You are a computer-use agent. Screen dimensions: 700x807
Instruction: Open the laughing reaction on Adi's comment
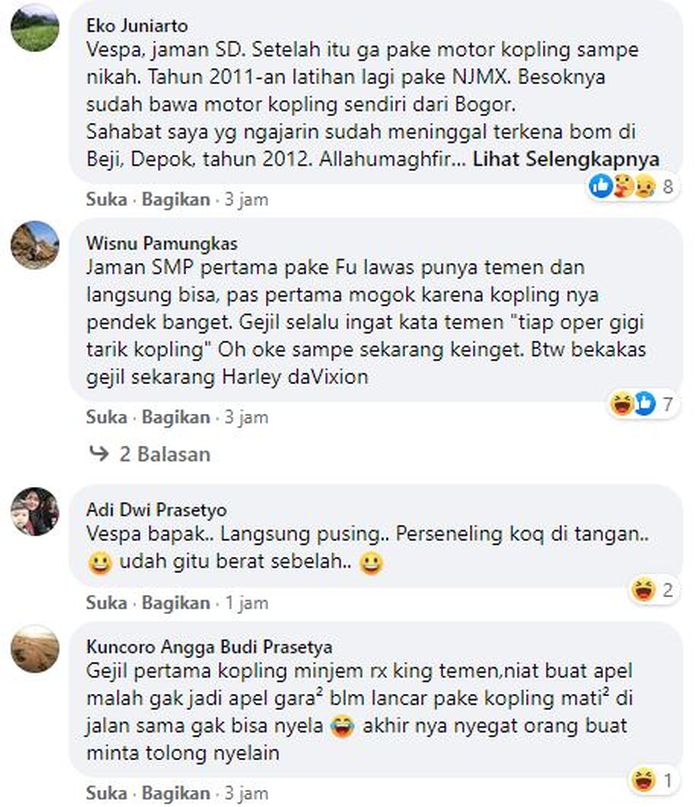tap(643, 590)
